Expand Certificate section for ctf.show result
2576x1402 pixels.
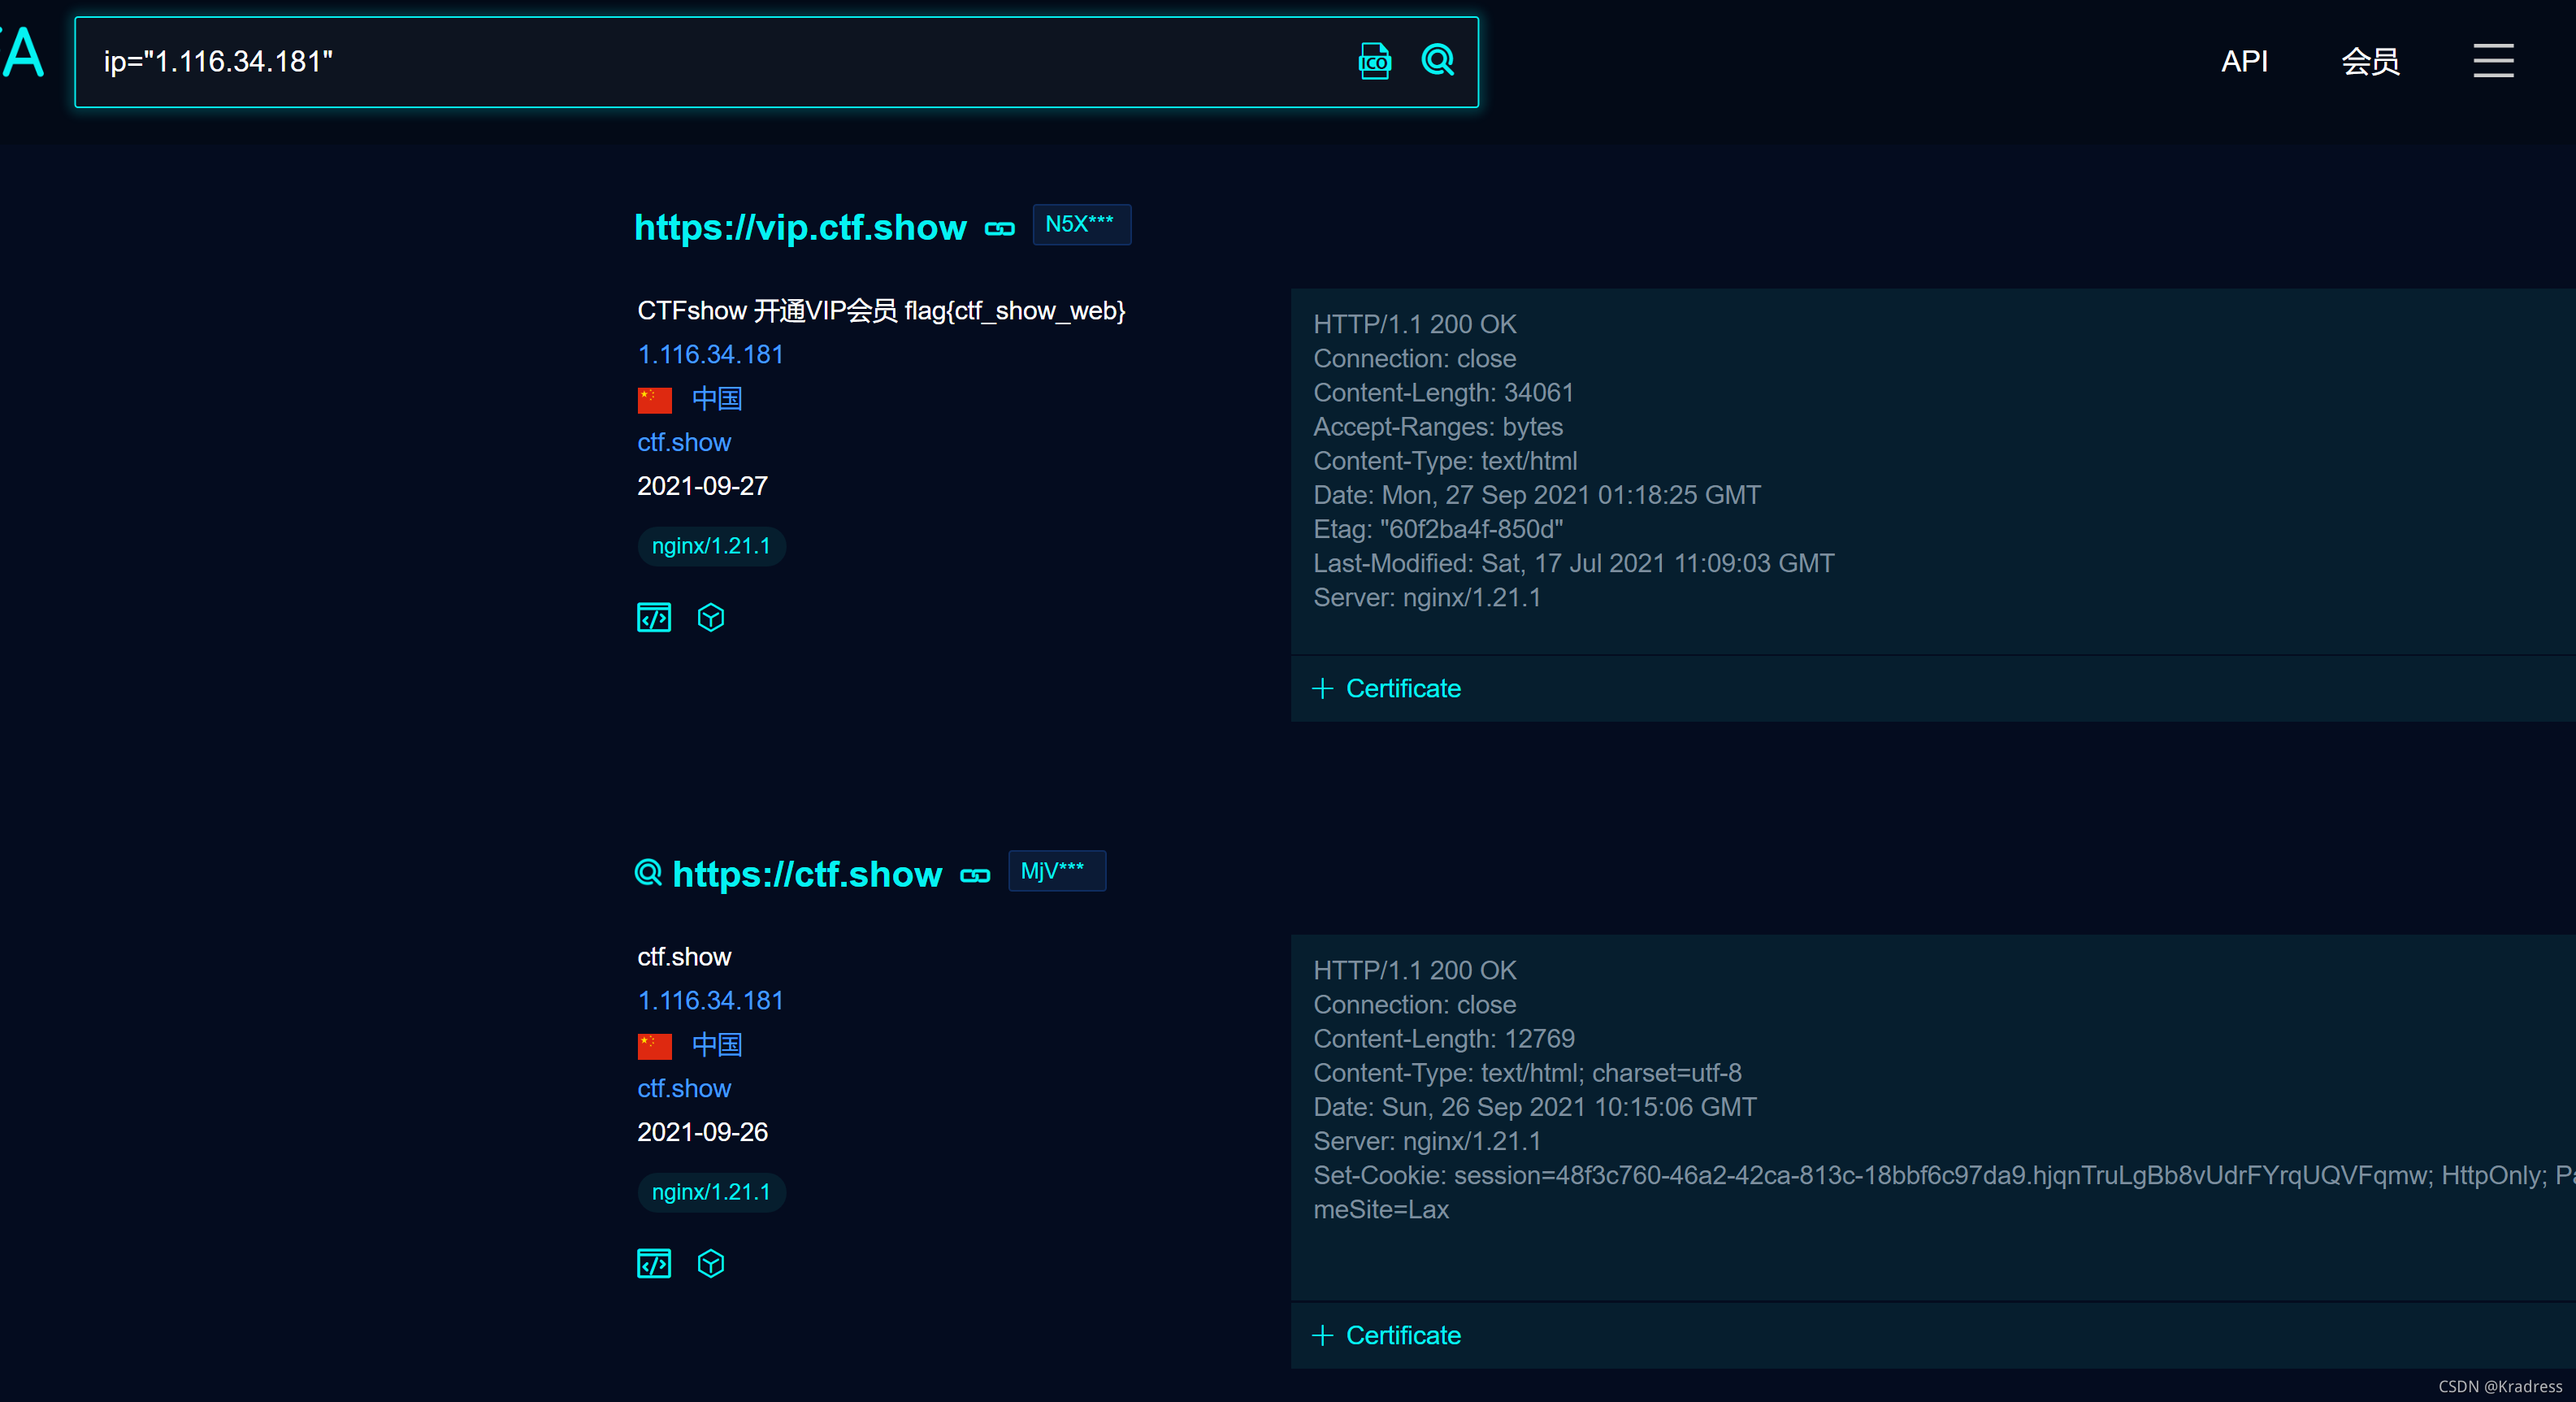(x=1386, y=1335)
